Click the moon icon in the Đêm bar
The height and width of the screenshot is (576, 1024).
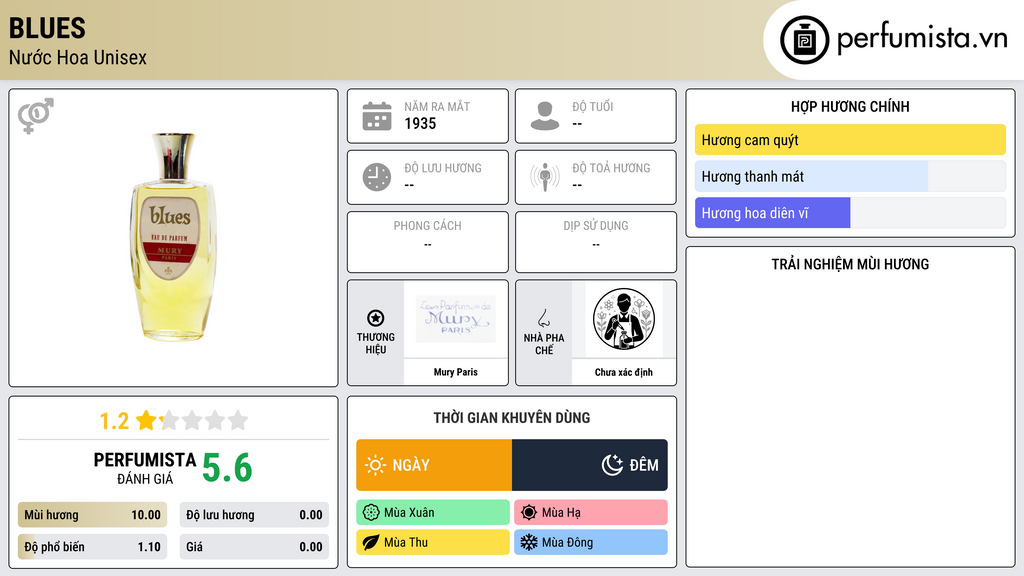coord(612,465)
